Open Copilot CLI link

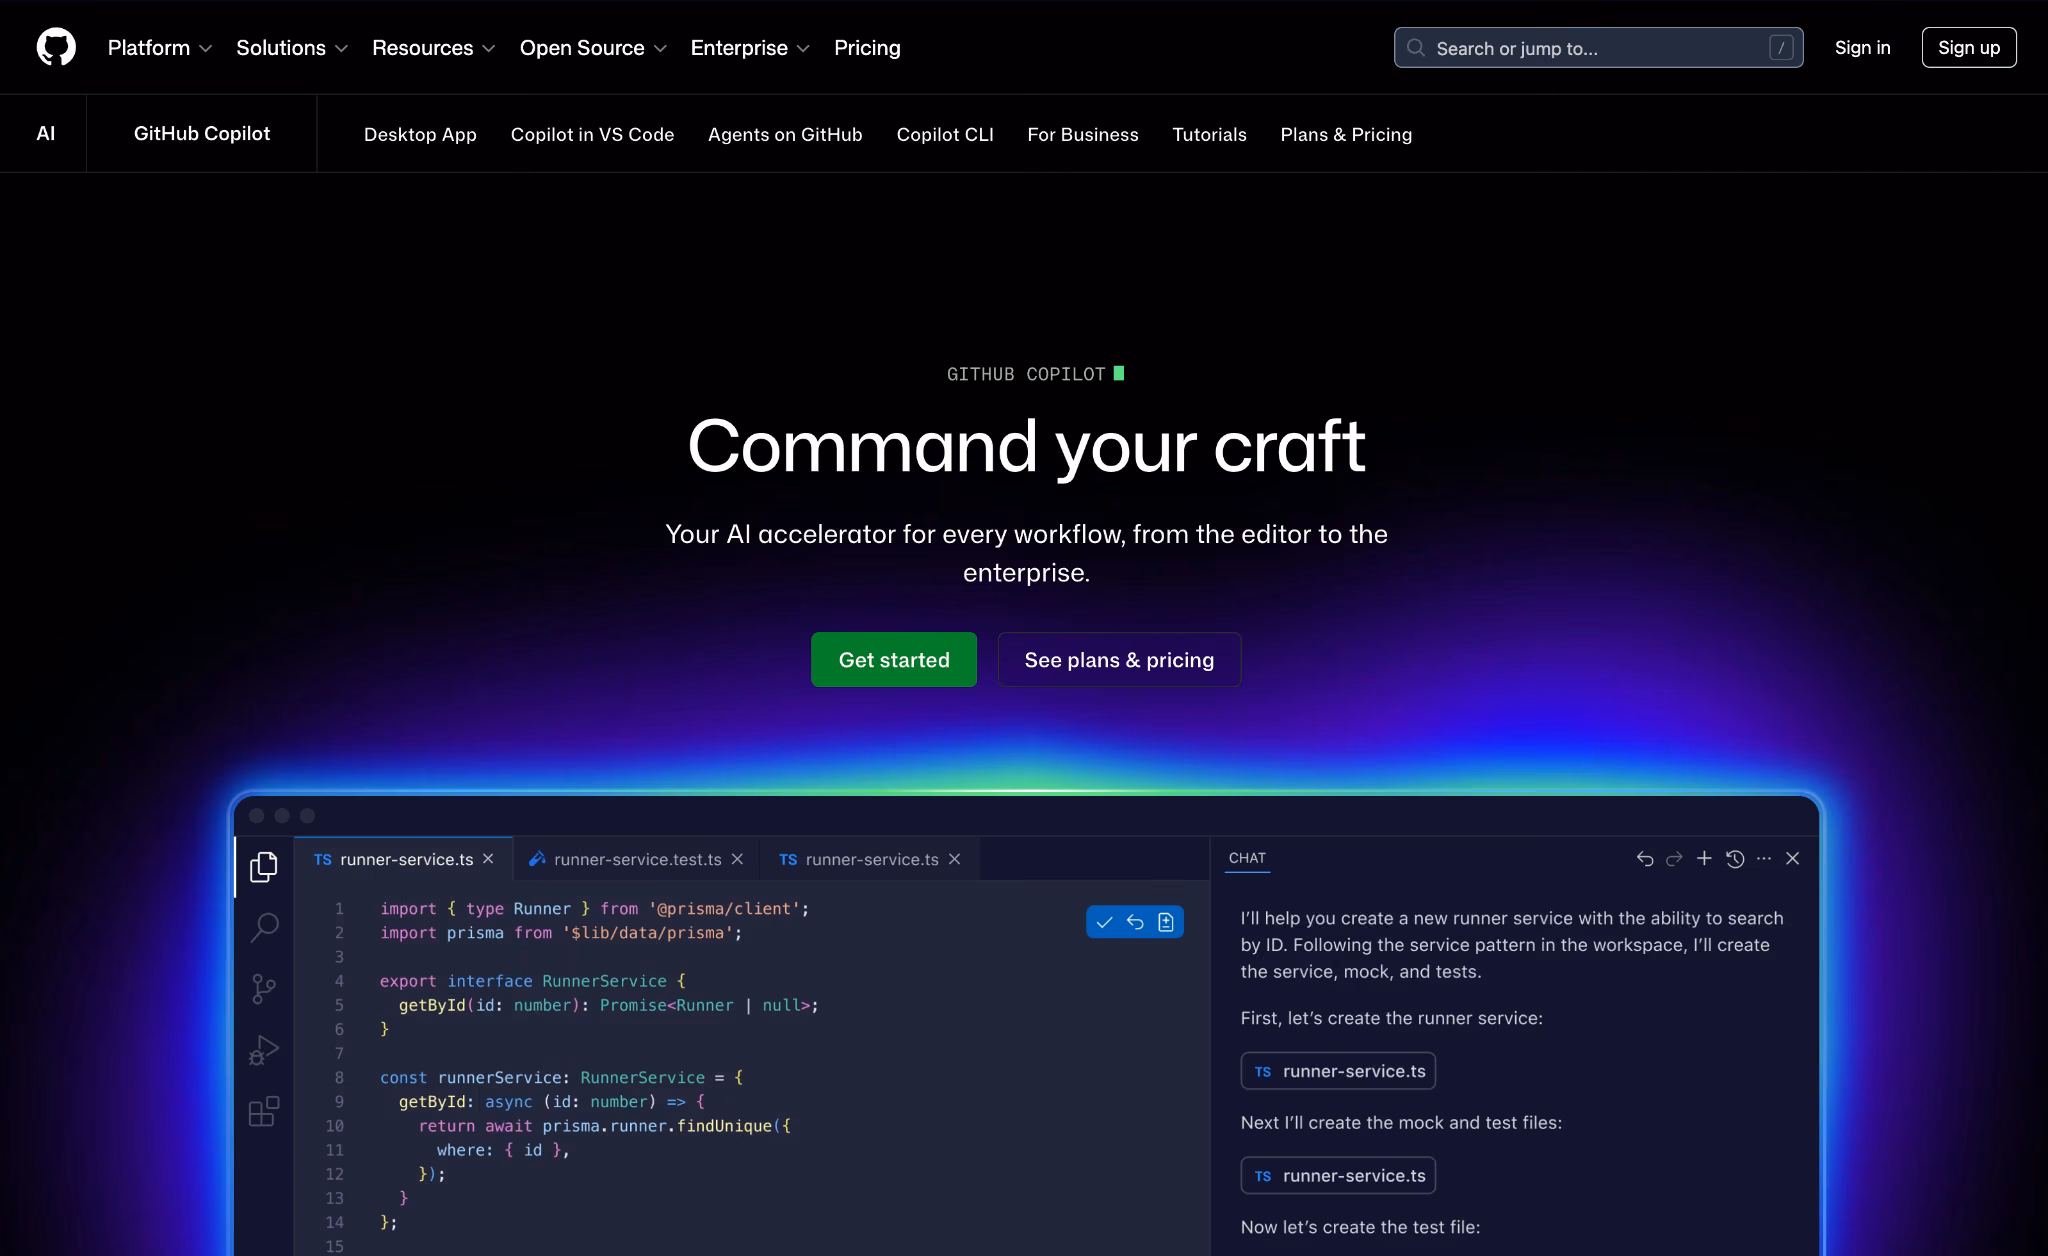[x=945, y=134]
